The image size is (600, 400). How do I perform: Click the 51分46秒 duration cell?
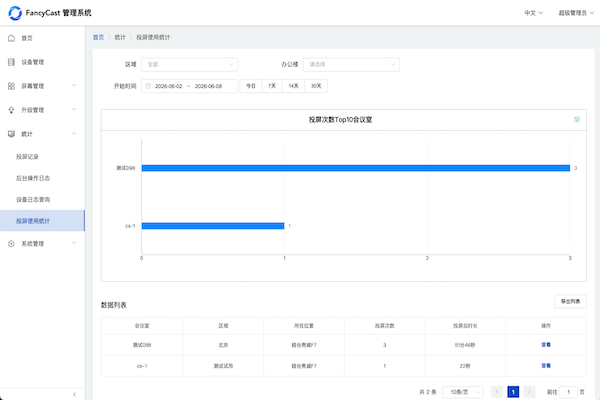[x=465, y=345]
